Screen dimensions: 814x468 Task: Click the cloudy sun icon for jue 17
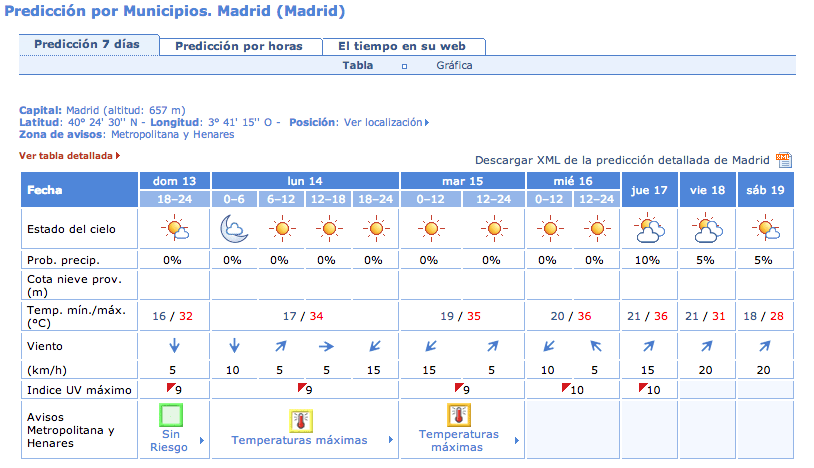click(649, 228)
